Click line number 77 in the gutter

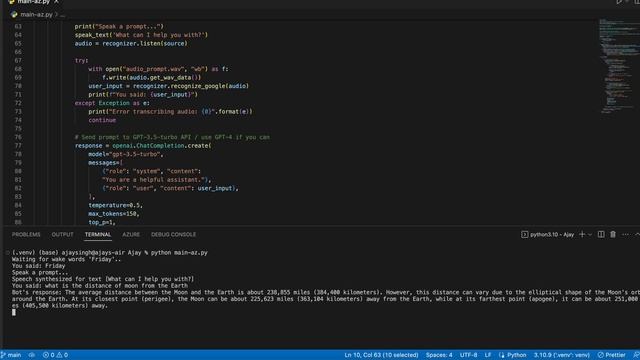18,146
